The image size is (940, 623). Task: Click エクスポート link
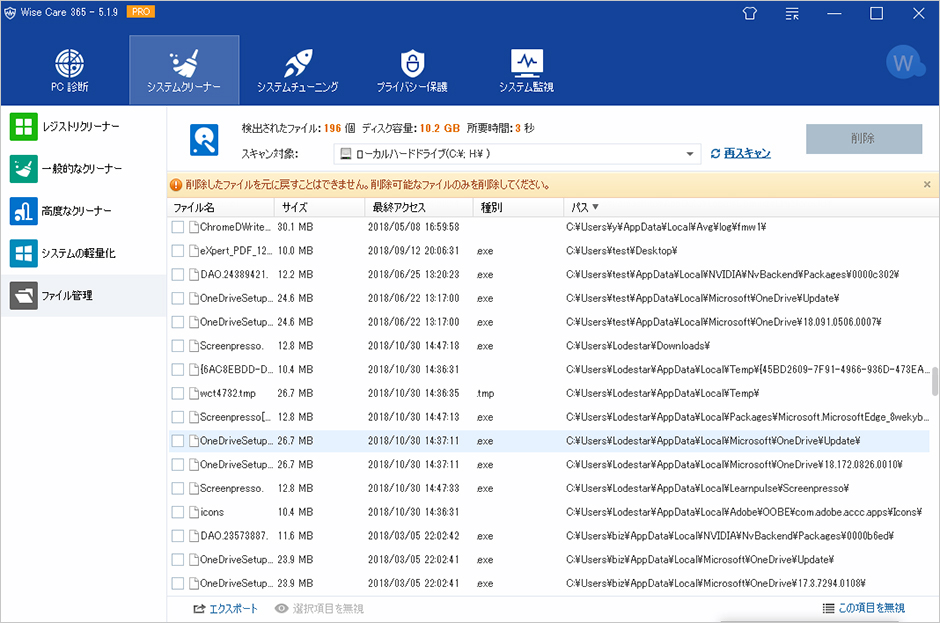[233, 609]
